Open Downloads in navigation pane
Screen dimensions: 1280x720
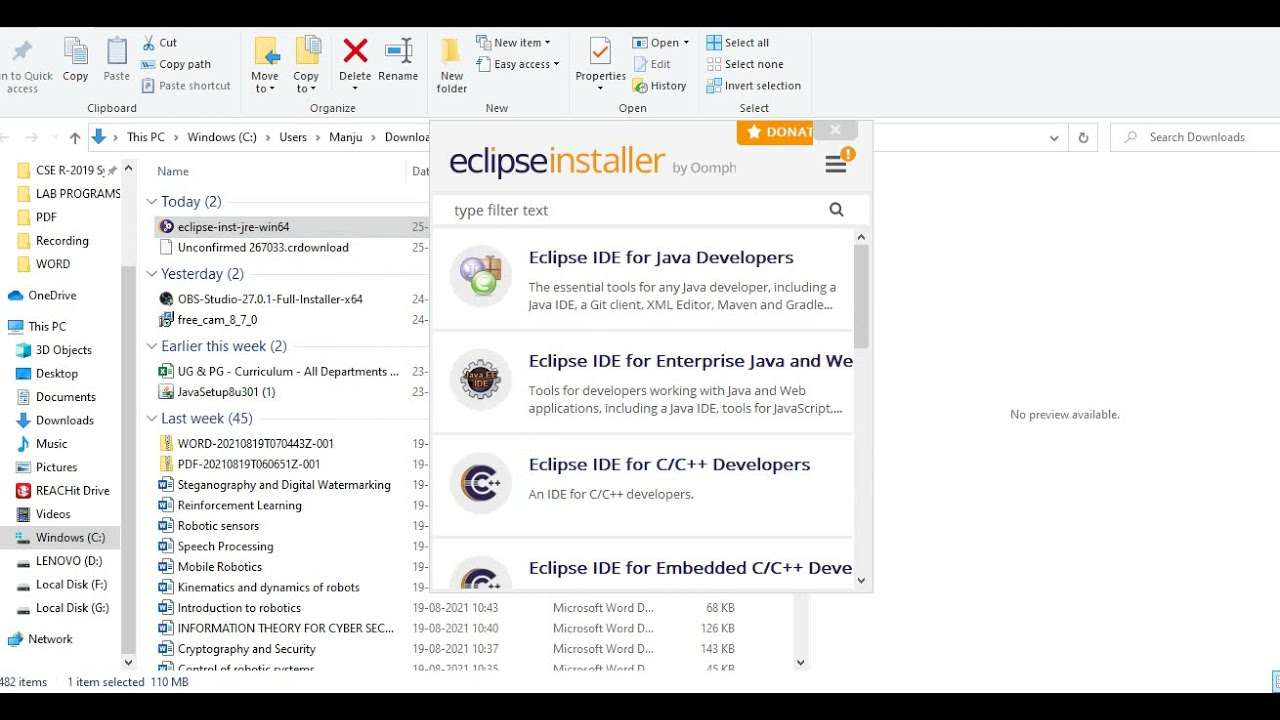[65, 420]
